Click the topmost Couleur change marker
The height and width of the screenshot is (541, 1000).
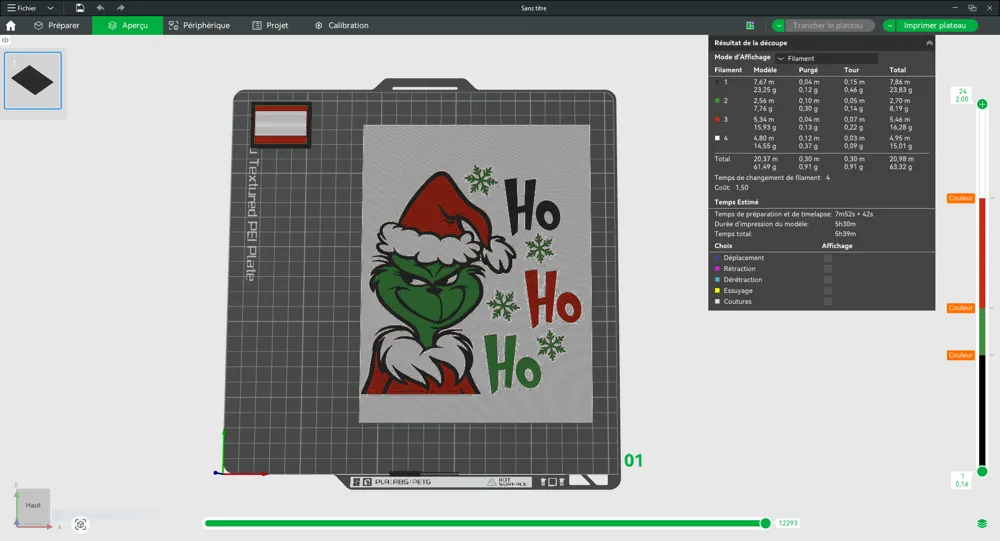click(960, 198)
